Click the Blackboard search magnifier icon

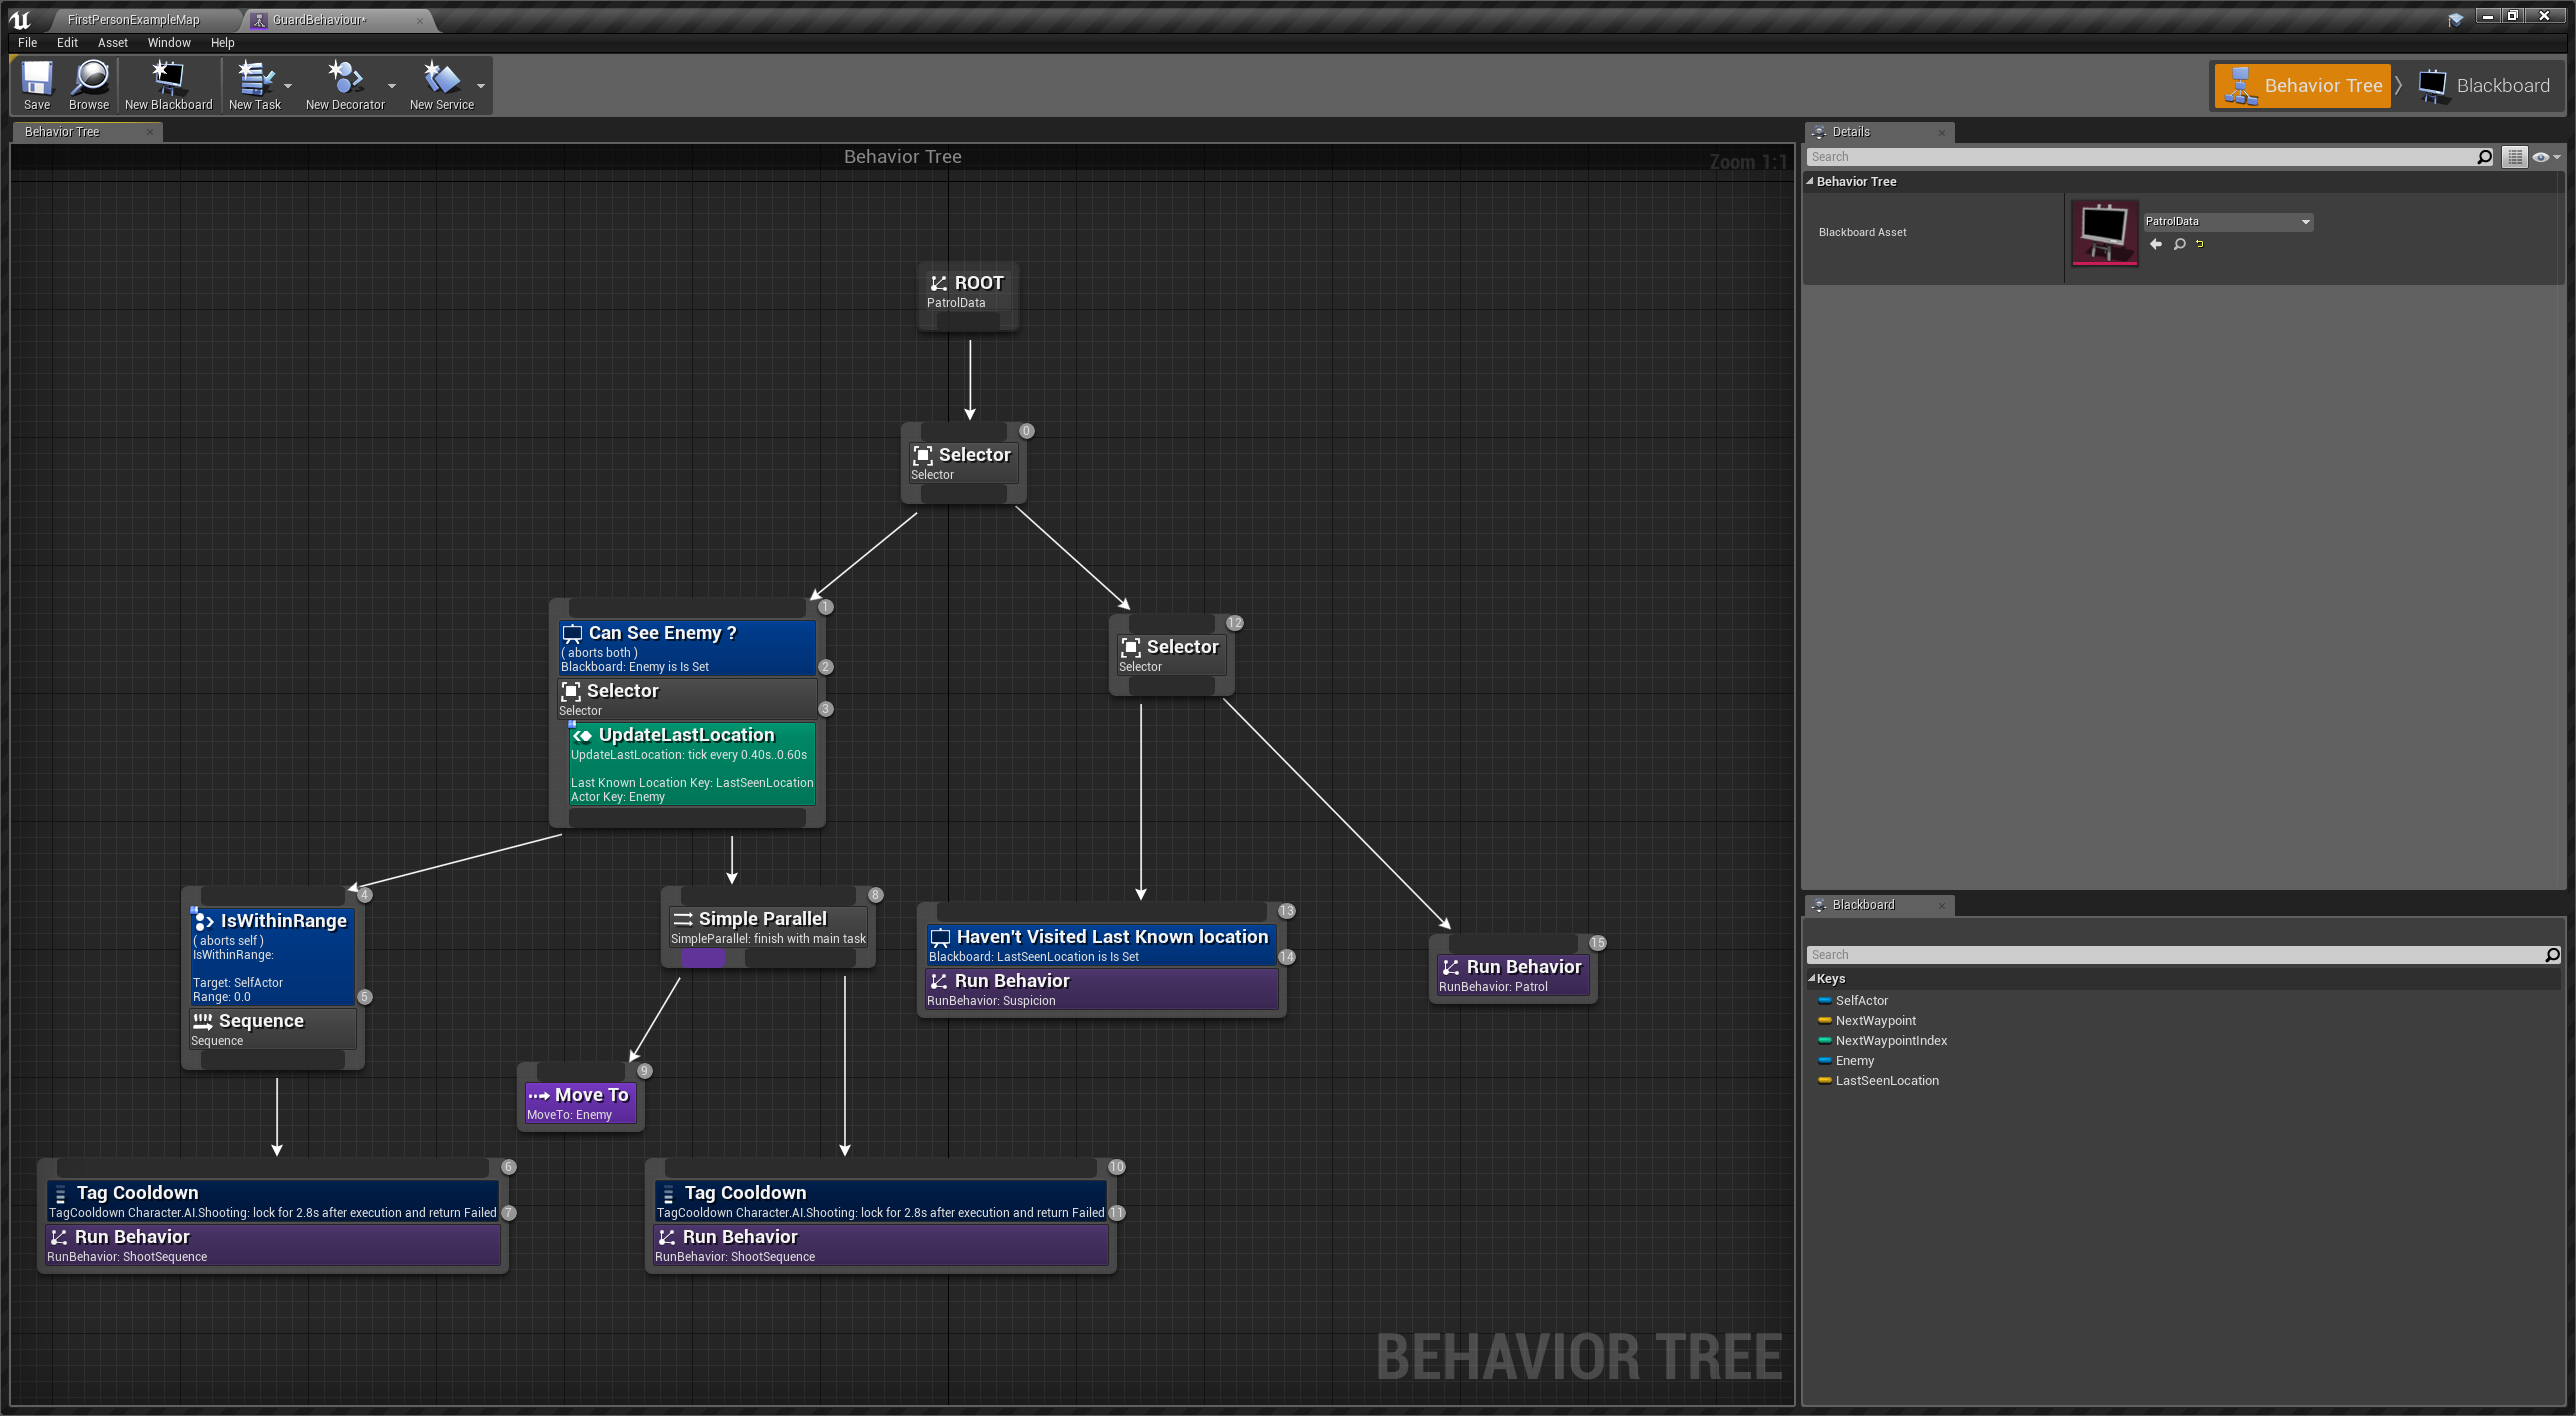pos(2552,955)
